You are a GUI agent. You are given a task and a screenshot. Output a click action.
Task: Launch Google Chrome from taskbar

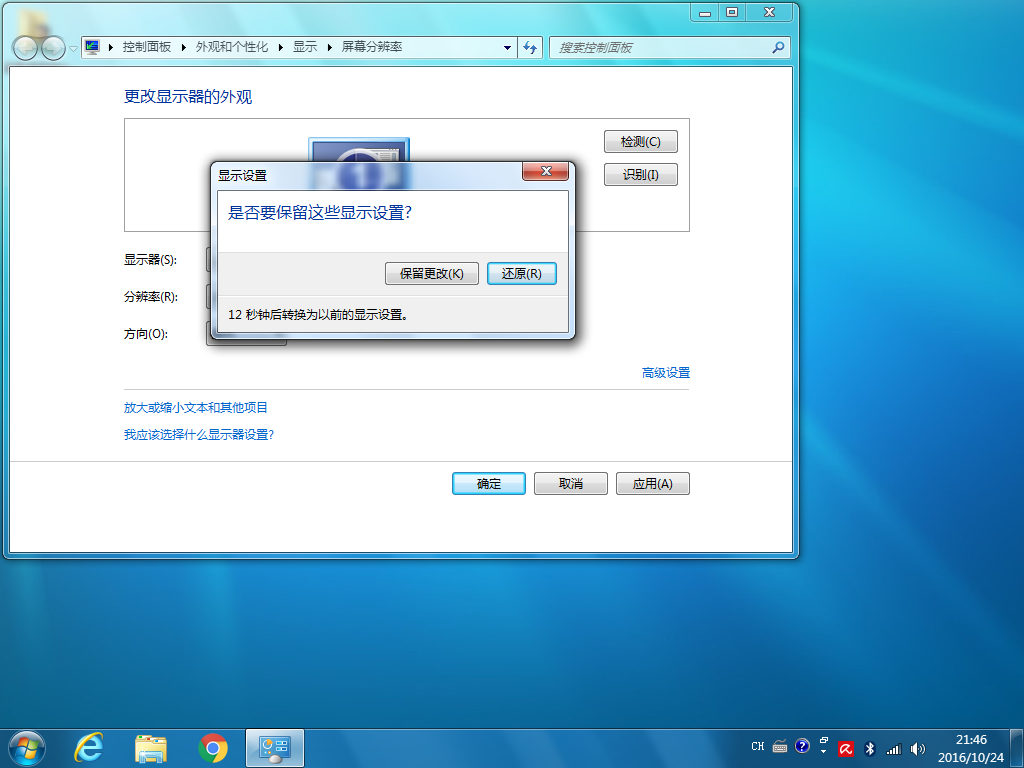tap(213, 748)
